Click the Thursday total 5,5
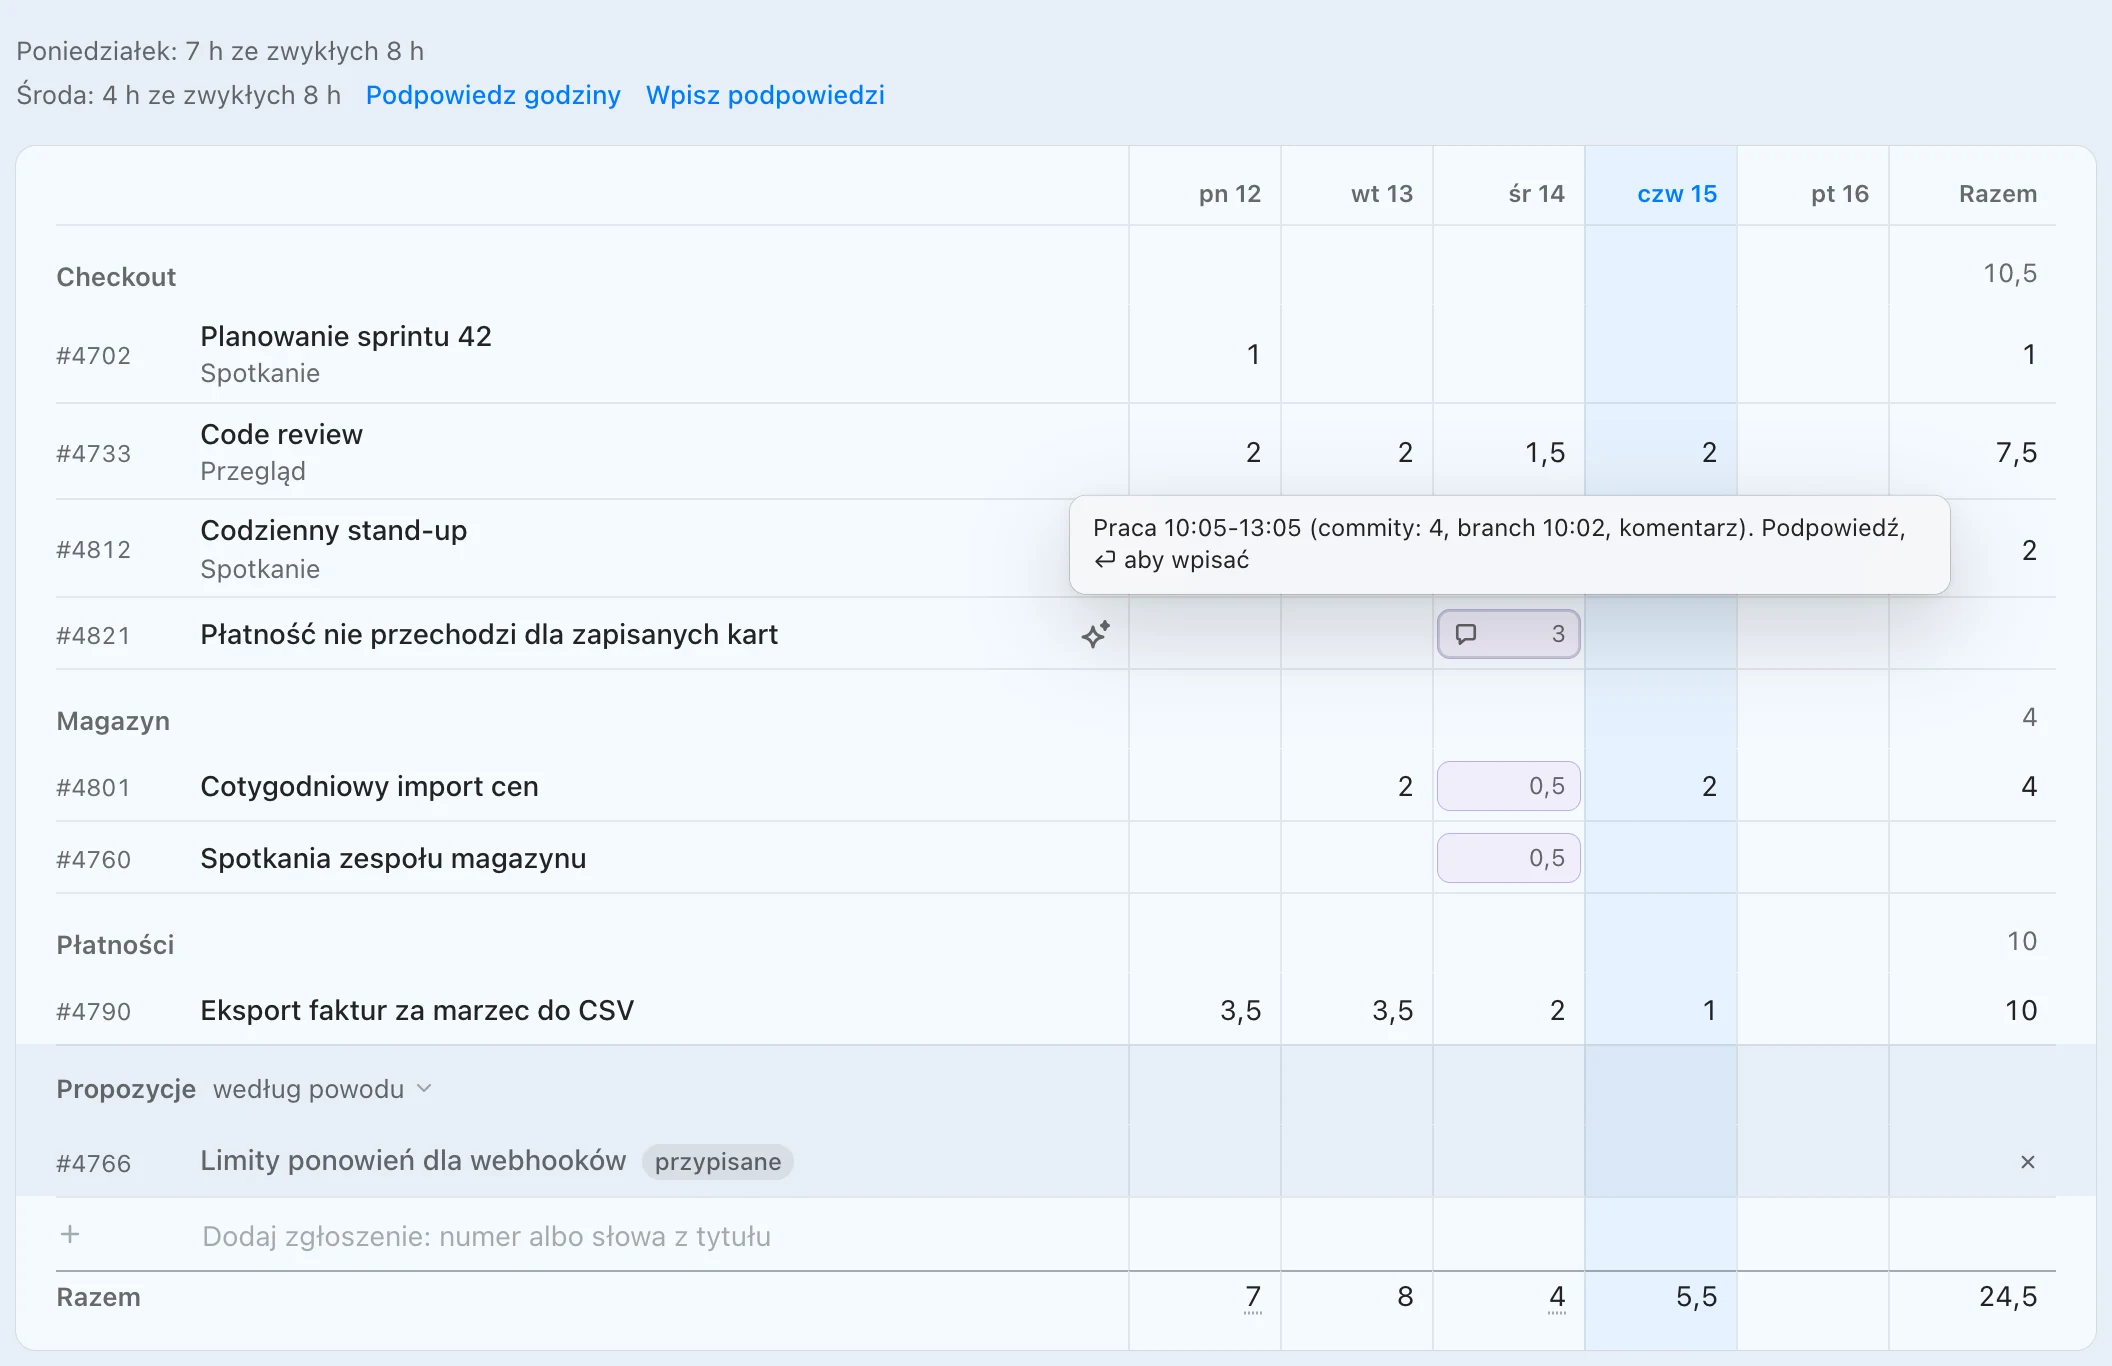 coord(1696,1297)
